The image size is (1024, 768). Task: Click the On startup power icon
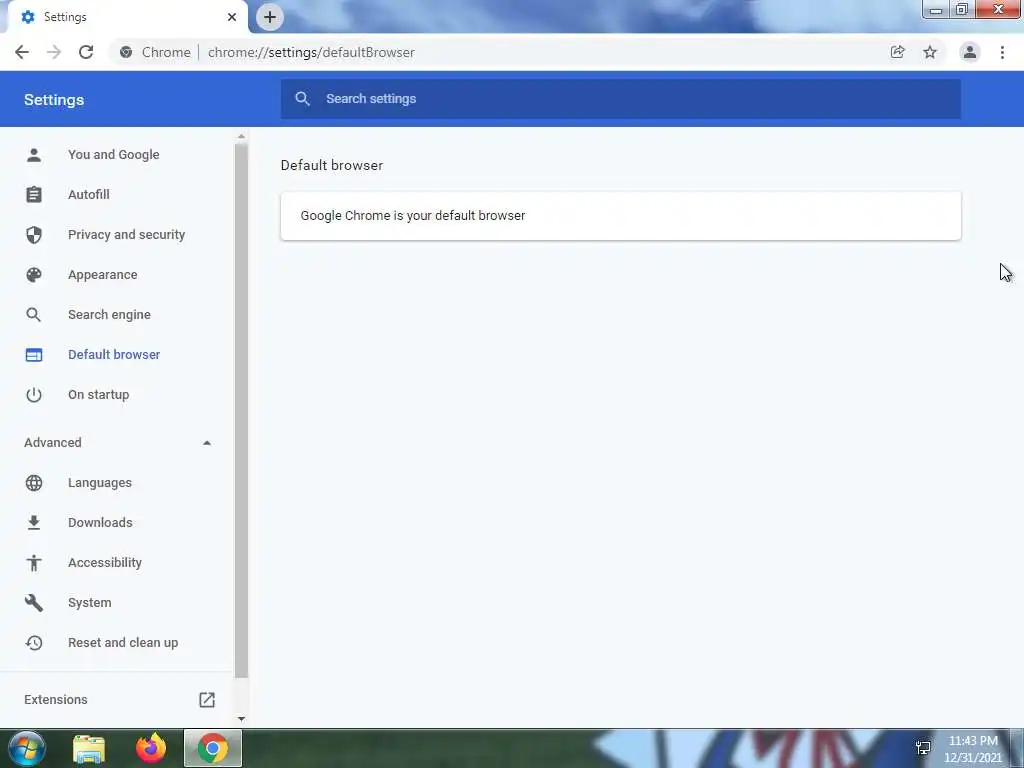[34, 394]
